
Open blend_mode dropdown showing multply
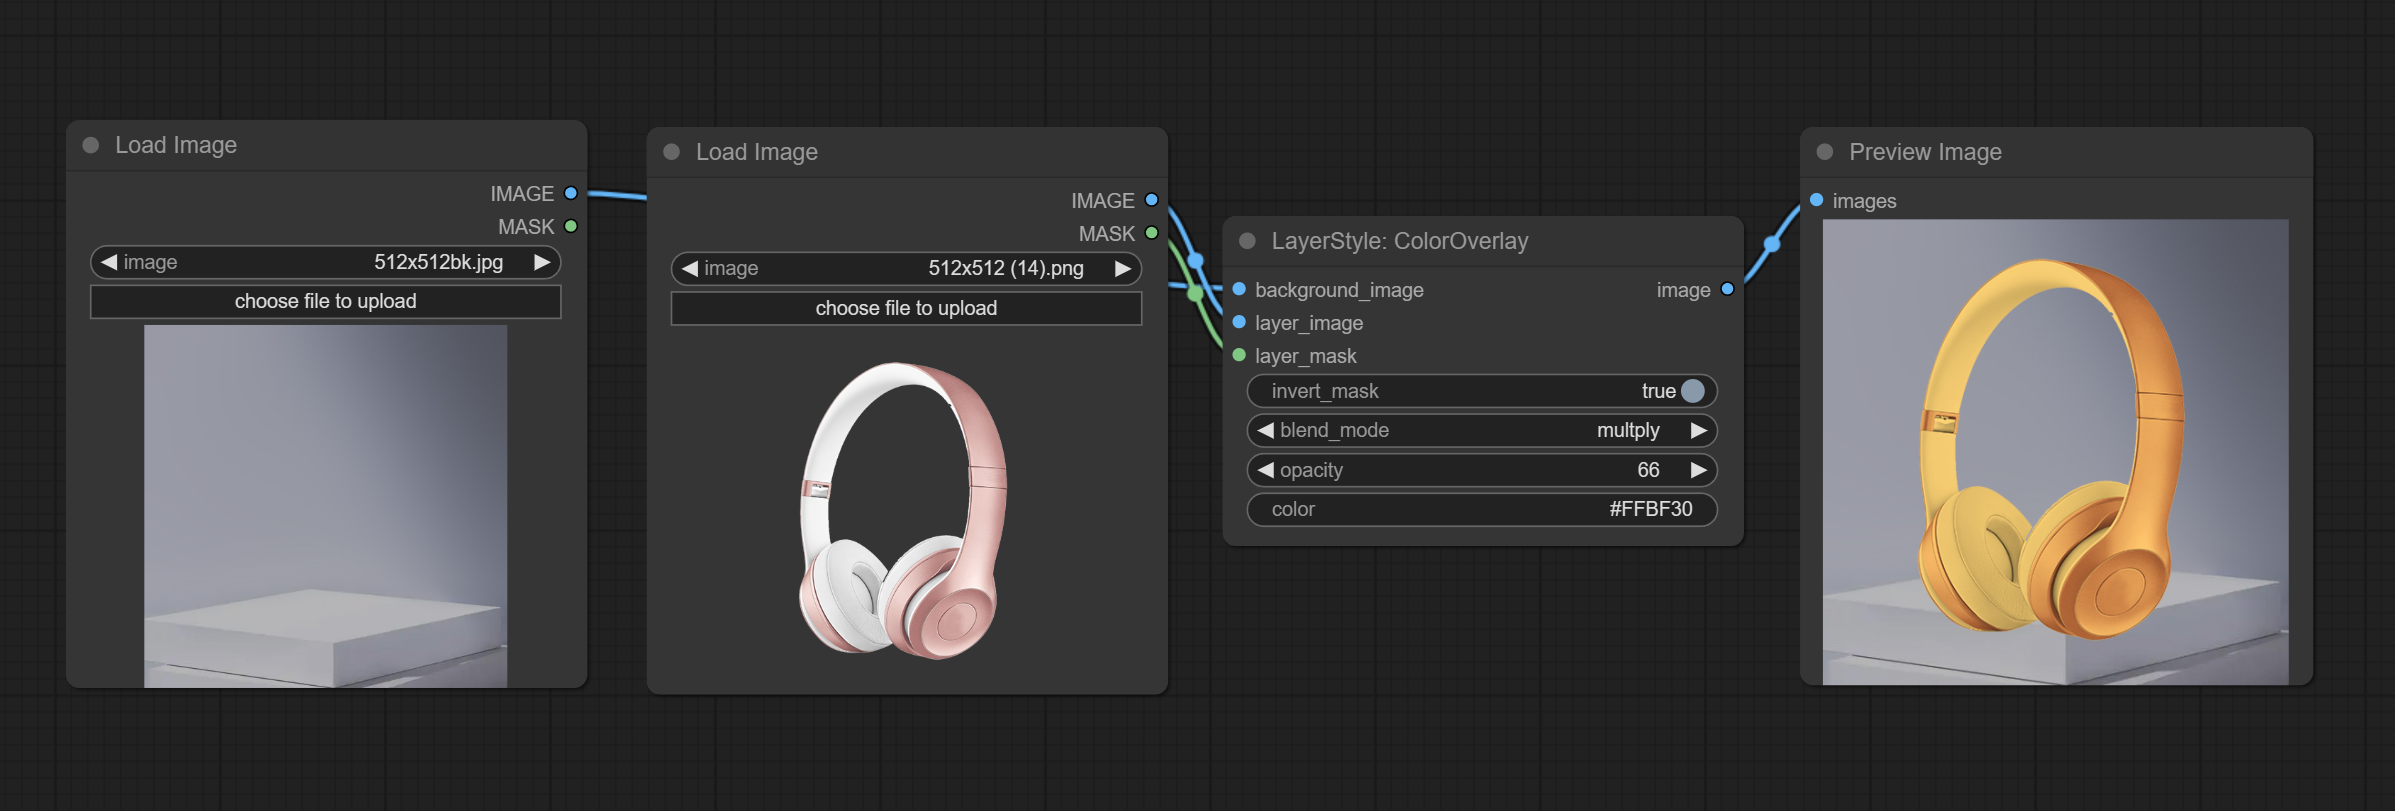pyautogui.click(x=1482, y=430)
